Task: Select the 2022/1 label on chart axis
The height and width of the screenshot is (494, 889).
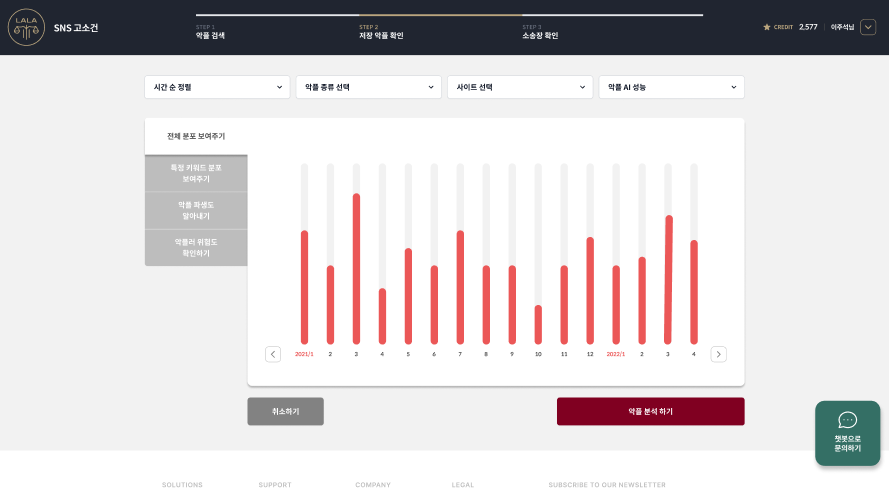Action: point(616,354)
